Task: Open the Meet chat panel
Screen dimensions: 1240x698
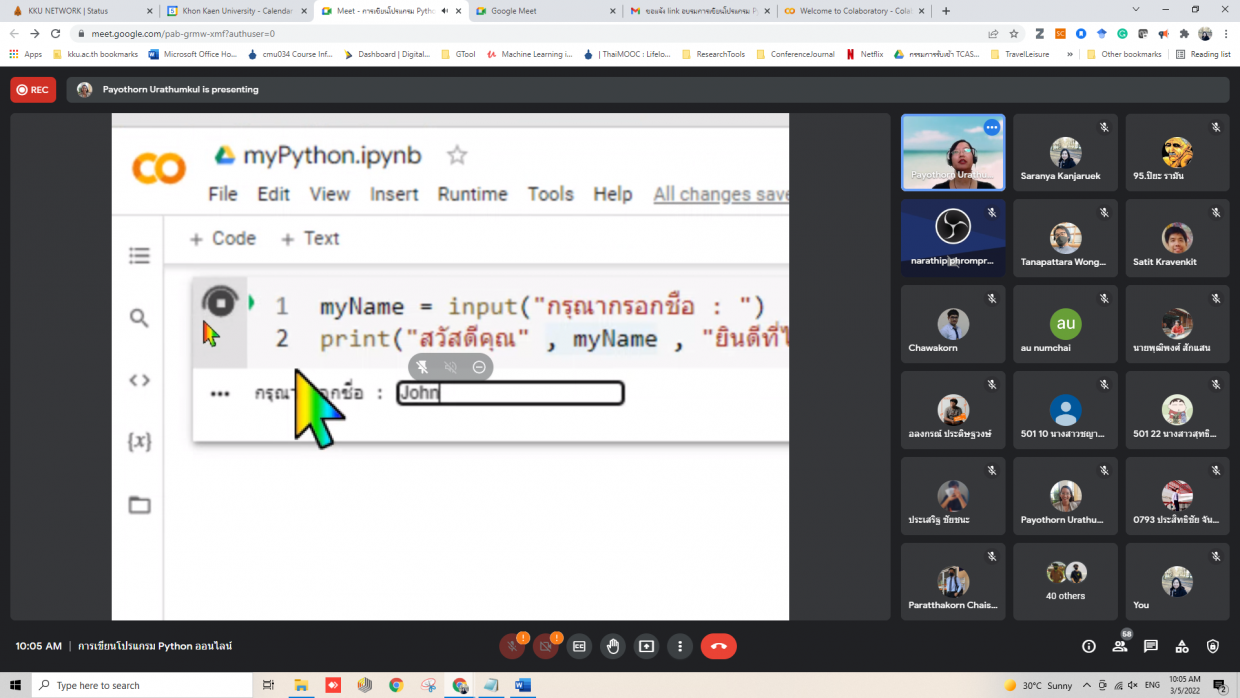Action: 1151,646
